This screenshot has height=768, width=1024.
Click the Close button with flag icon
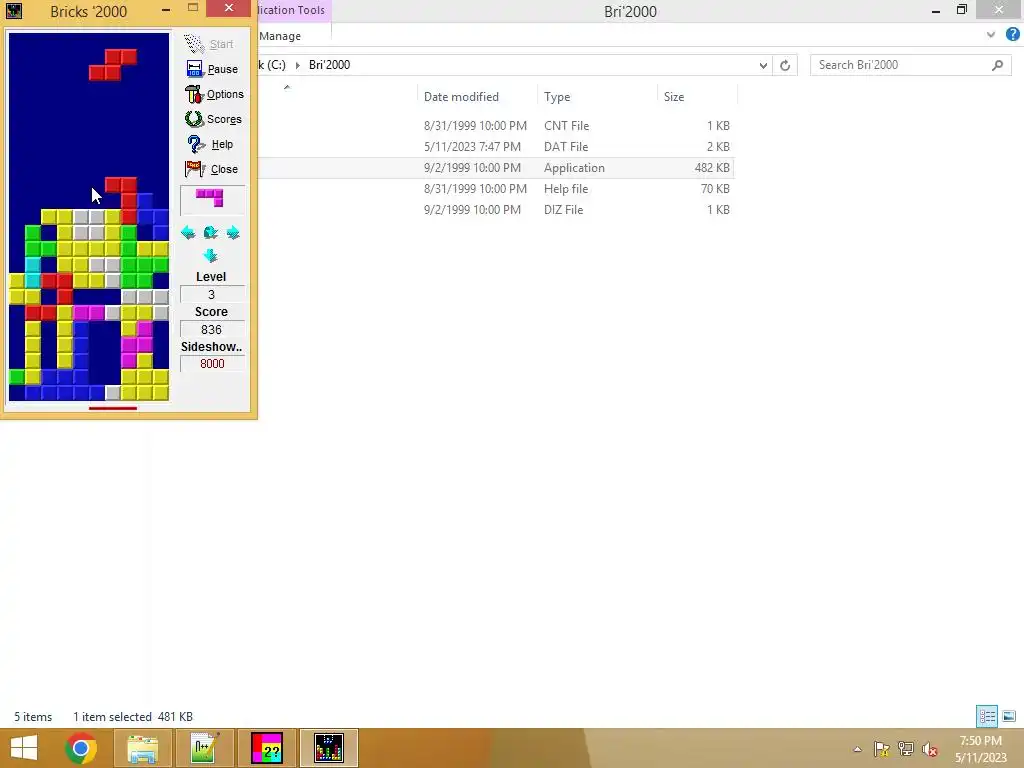click(212, 169)
